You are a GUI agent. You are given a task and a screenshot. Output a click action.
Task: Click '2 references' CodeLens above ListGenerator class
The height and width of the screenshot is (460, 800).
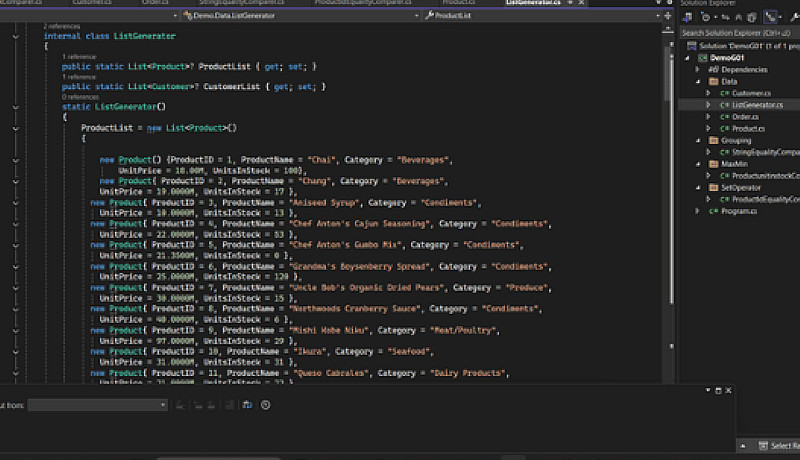pyautogui.click(x=62, y=26)
